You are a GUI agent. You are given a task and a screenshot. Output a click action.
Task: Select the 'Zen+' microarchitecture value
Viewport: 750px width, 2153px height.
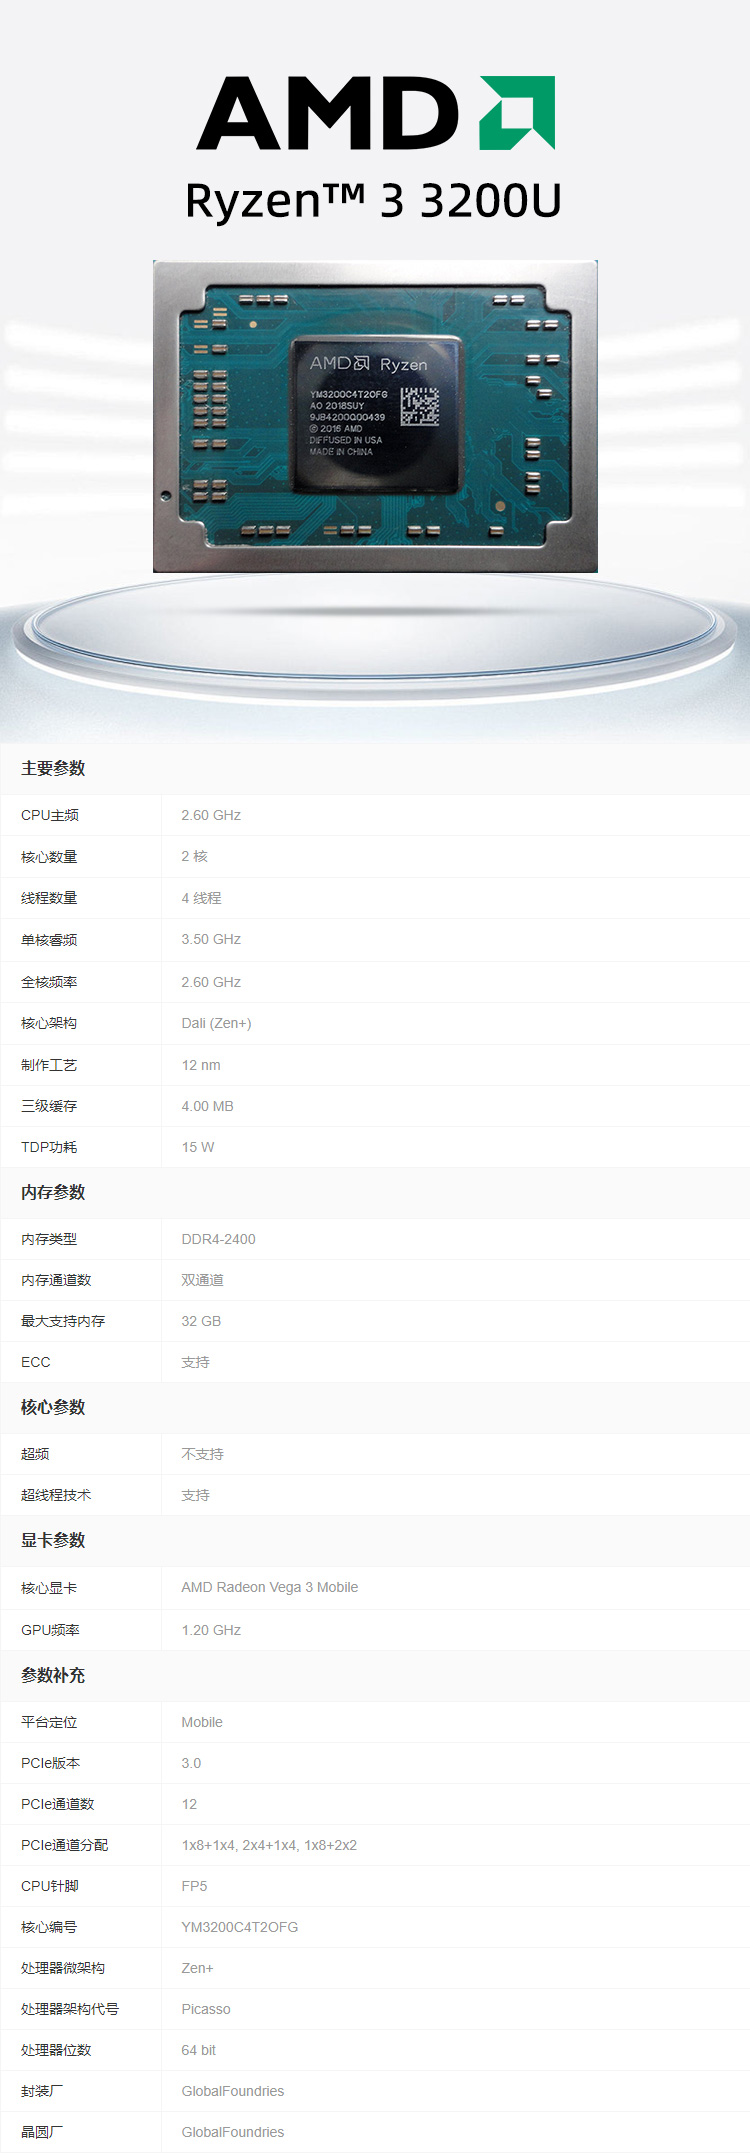coord(197,1968)
